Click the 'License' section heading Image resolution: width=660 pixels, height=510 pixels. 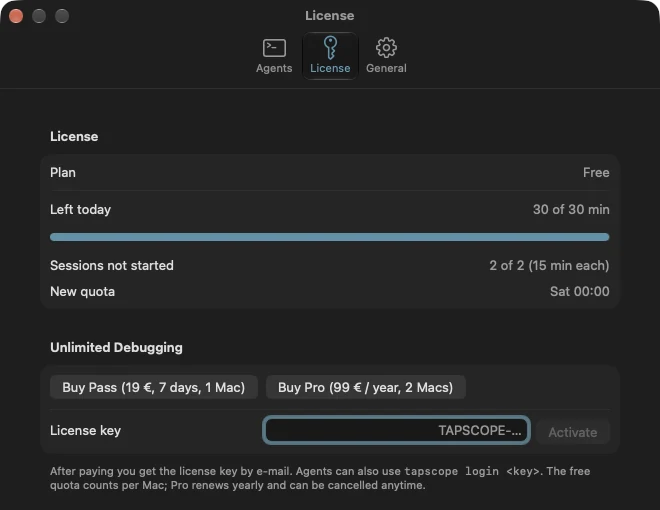(x=74, y=136)
